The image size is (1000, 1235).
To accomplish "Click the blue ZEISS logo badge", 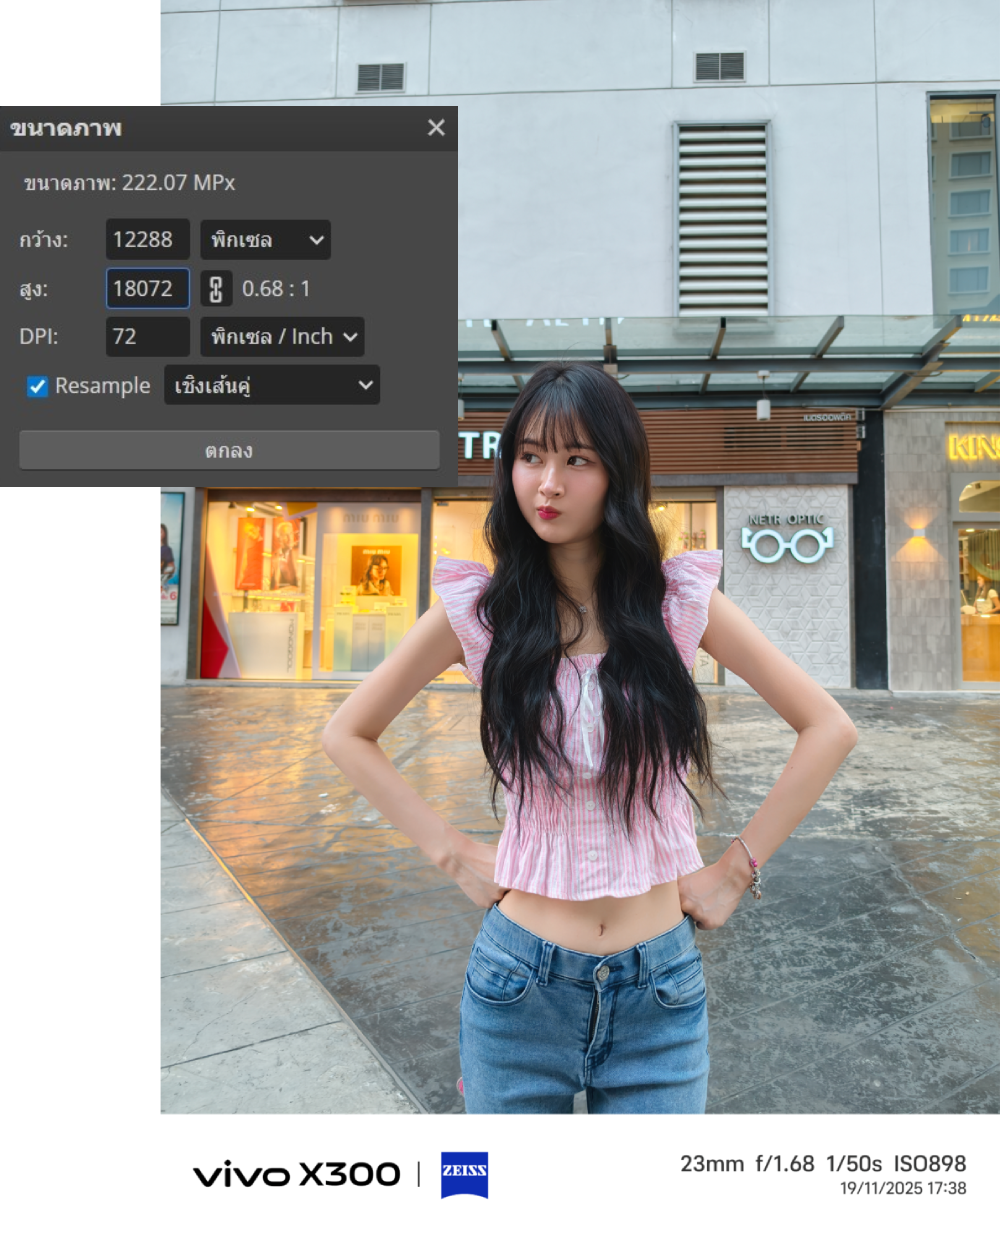I will 464,1173.
